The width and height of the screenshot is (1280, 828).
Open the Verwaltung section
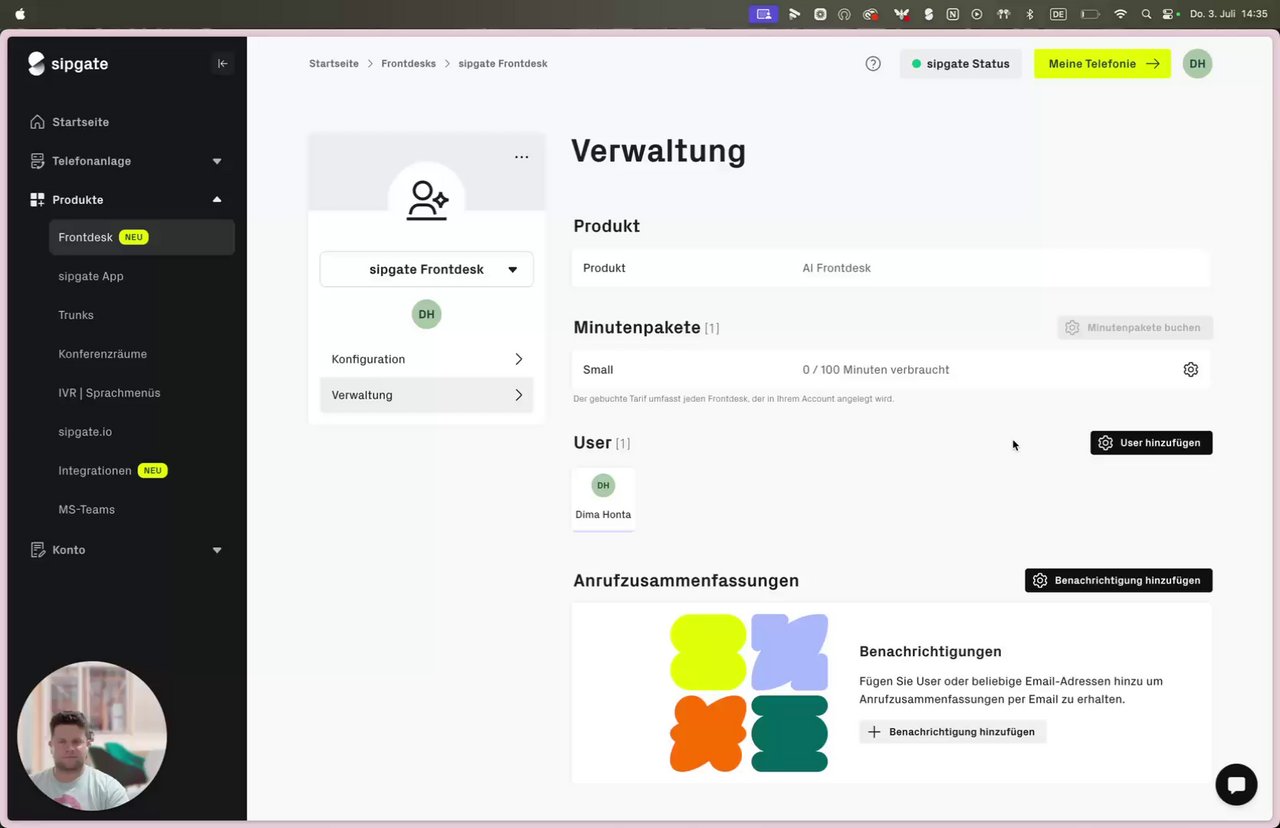point(426,395)
